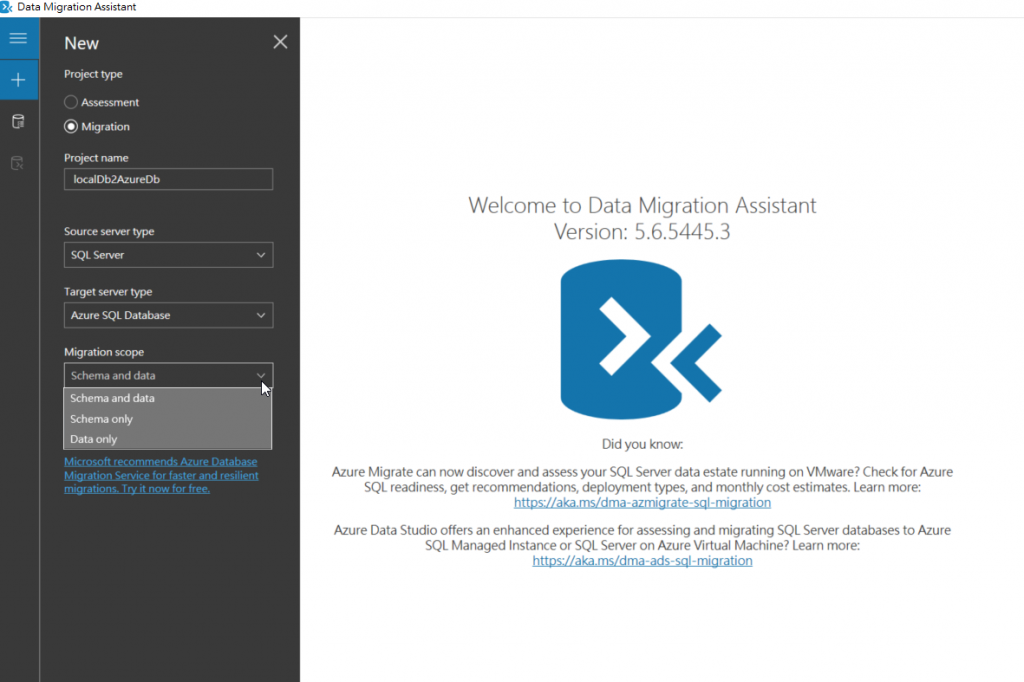Click the 'Version: 5.6.5445.3' text

(x=642, y=231)
